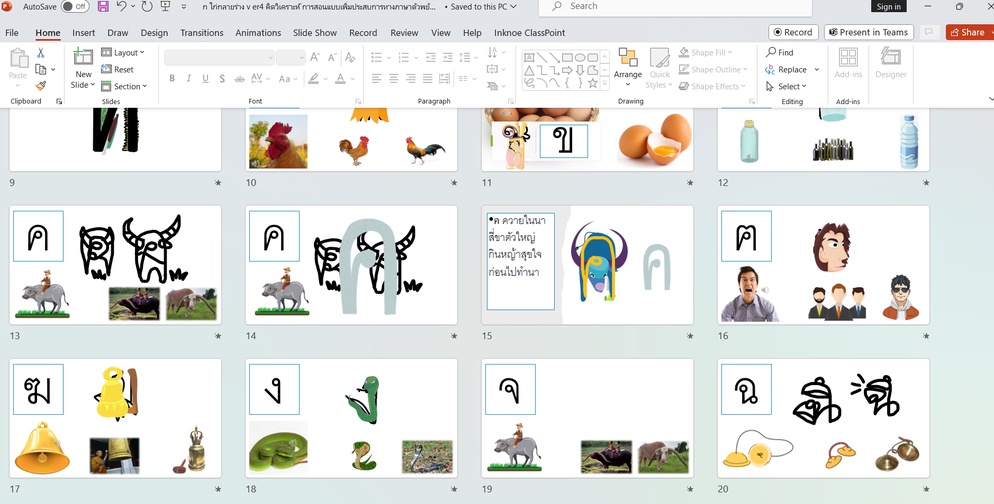Click the Find button
Image resolution: width=994 pixels, height=504 pixels.
pos(780,53)
